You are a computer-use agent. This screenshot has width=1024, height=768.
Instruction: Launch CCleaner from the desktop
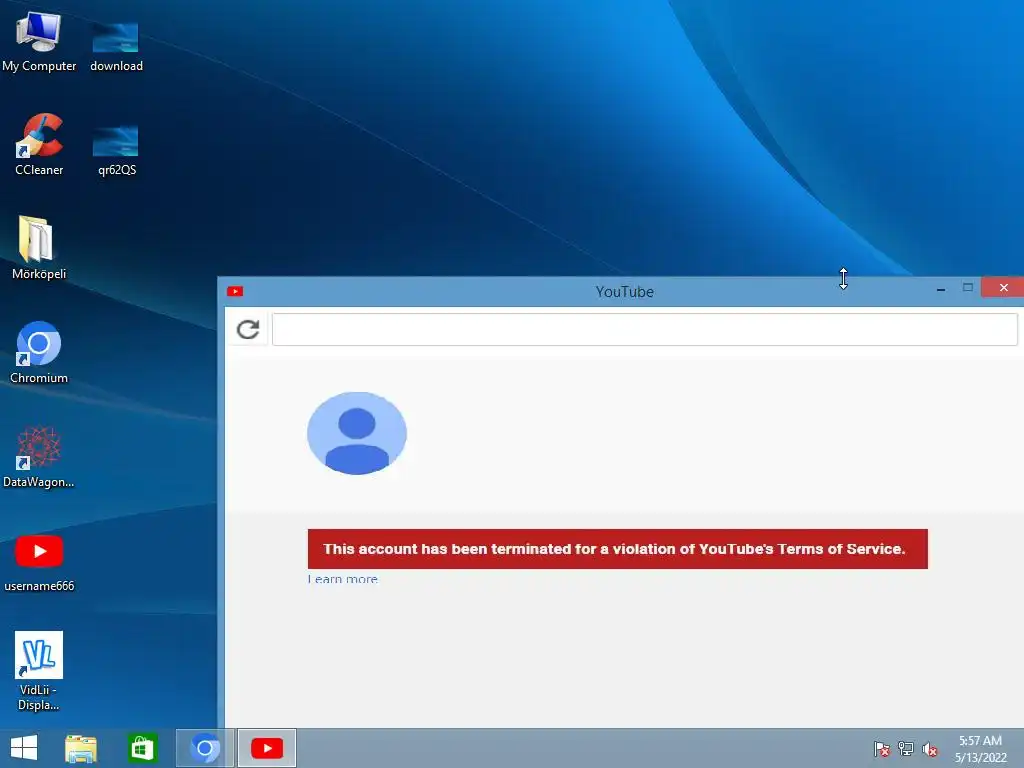[x=39, y=144]
